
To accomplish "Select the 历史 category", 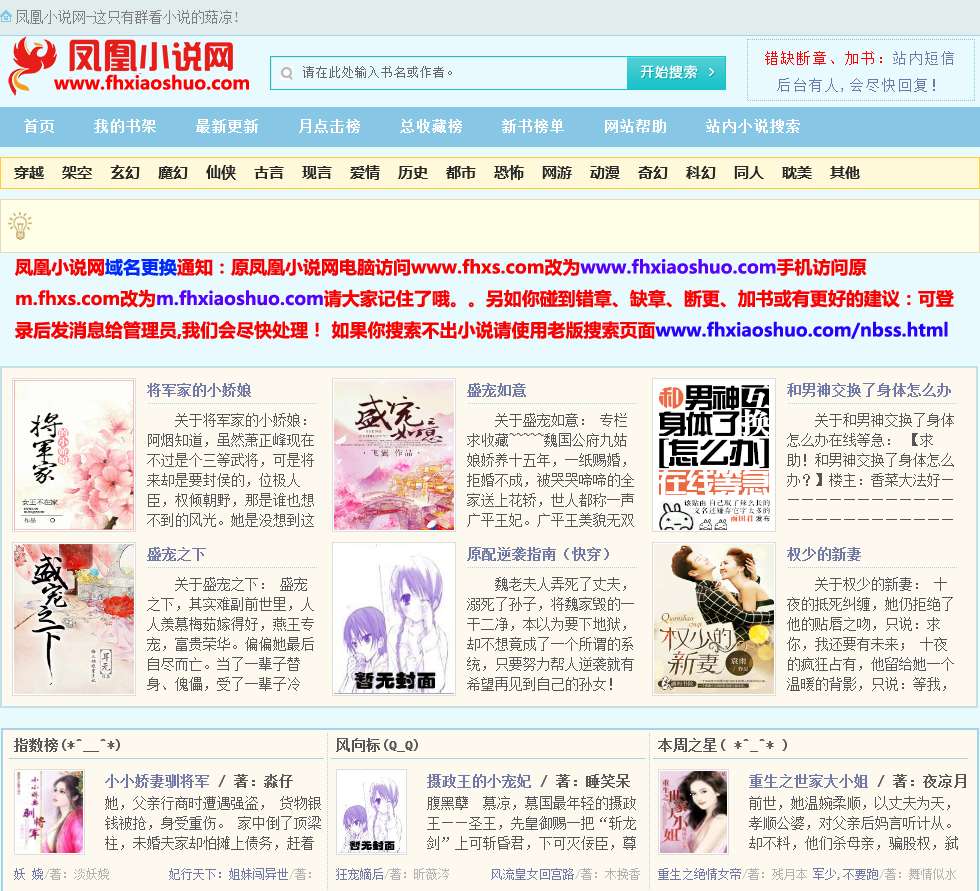I will point(412,172).
